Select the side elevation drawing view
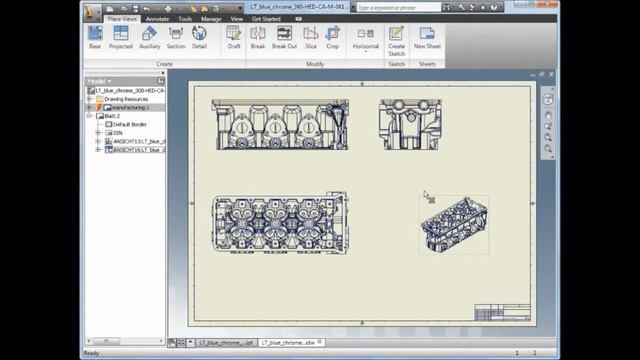The height and width of the screenshot is (360, 640). point(410,124)
